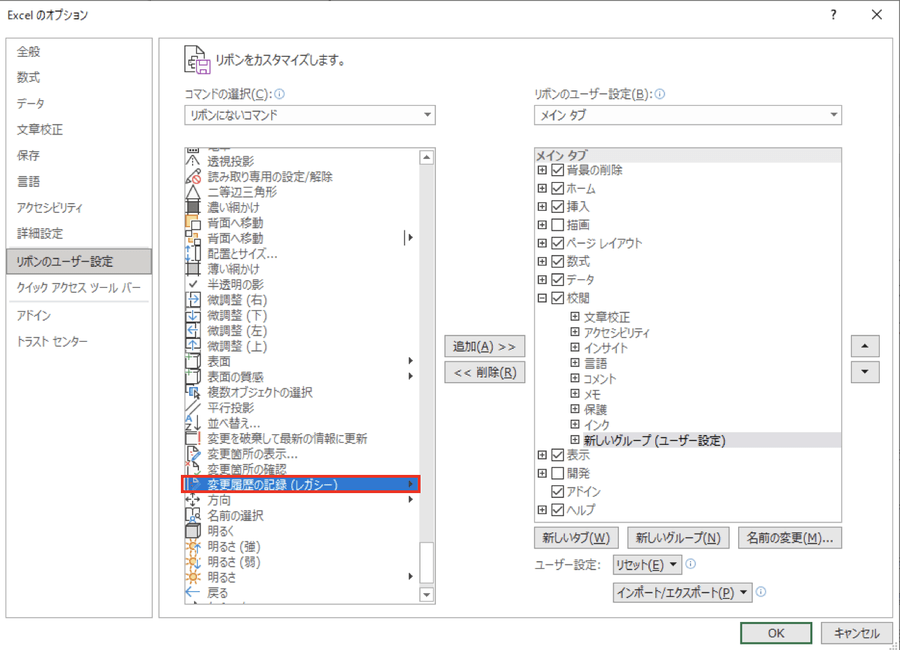Expand the 文章校正 group

pos(575,316)
